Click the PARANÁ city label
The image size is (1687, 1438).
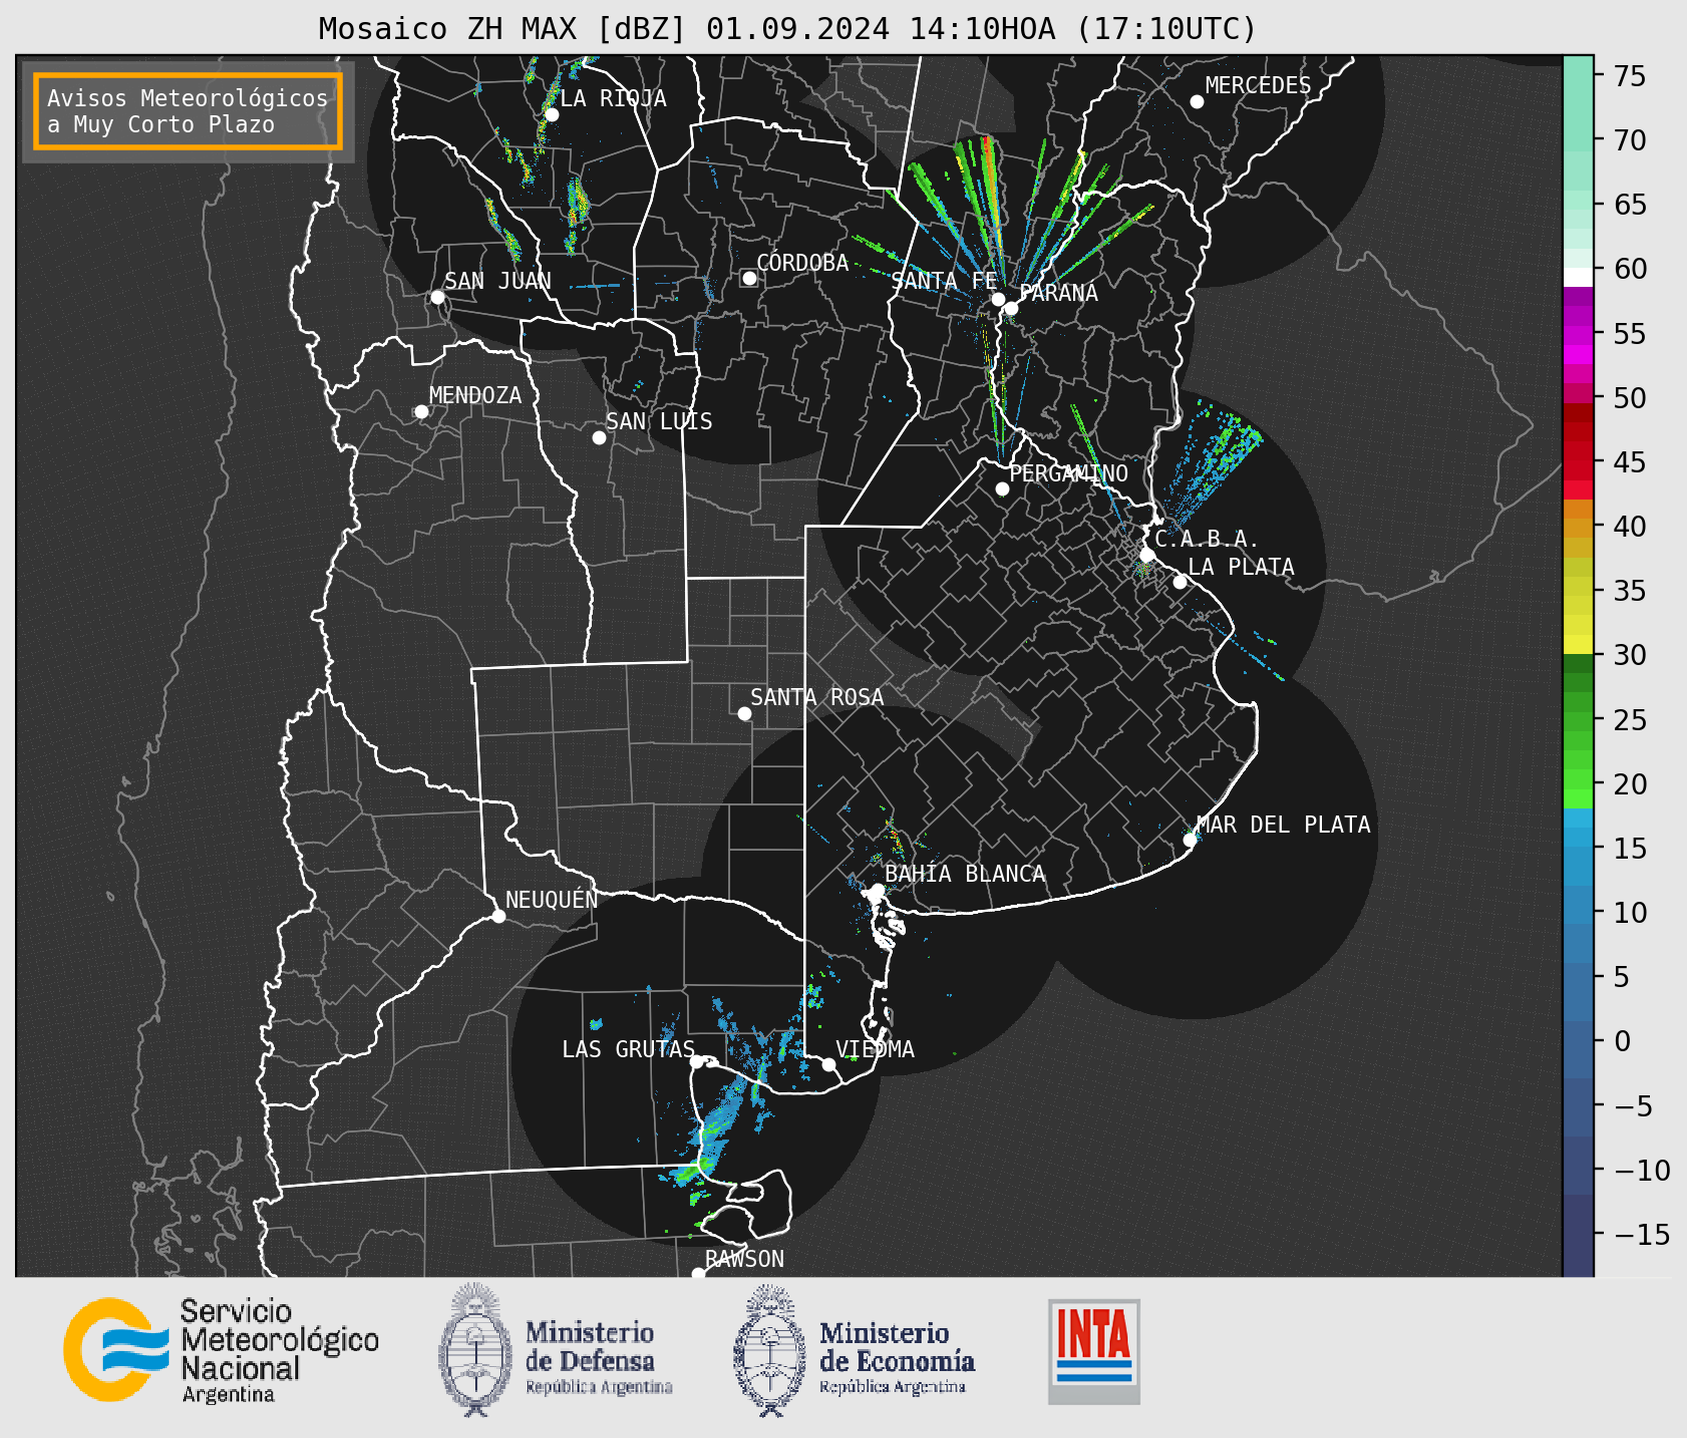1058,293
